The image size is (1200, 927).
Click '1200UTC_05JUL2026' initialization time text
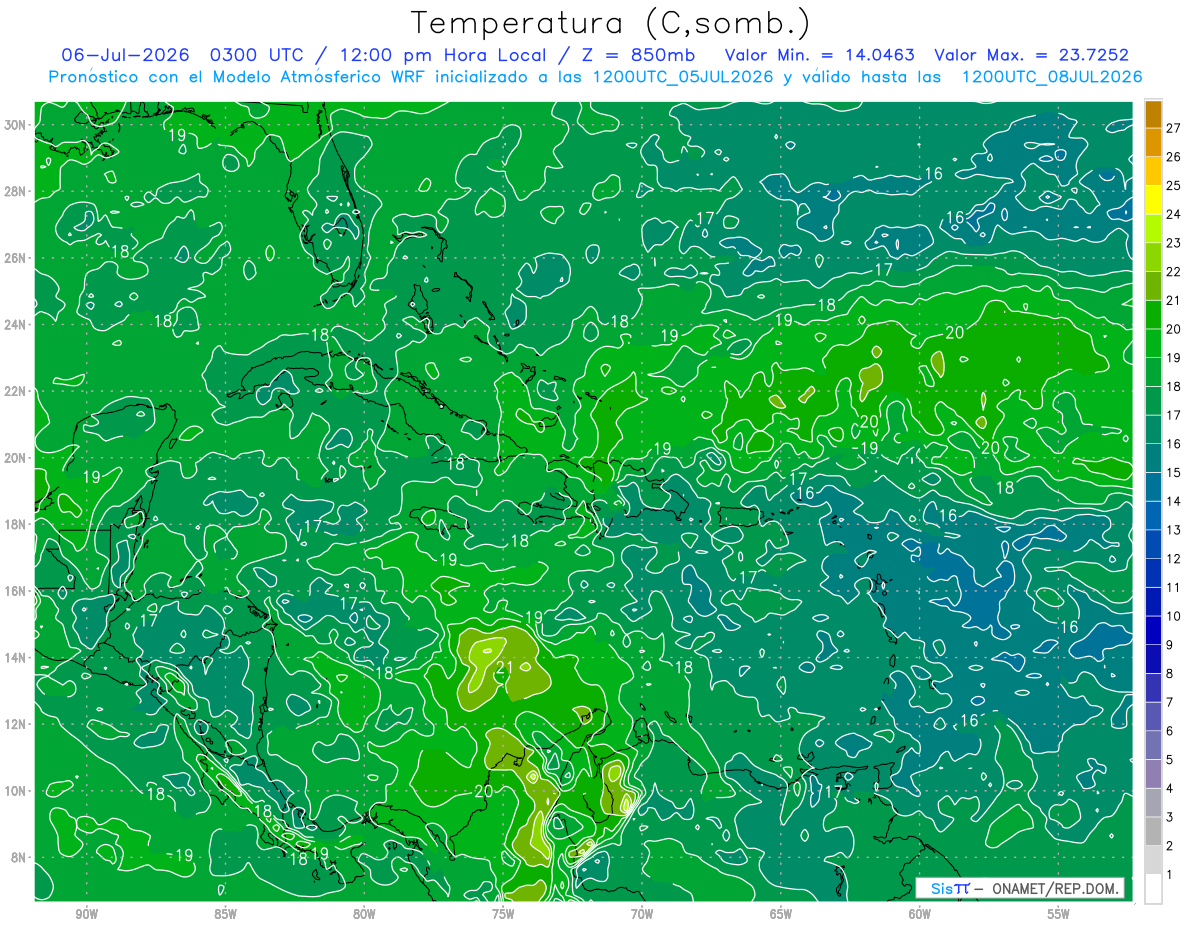click(x=683, y=76)
